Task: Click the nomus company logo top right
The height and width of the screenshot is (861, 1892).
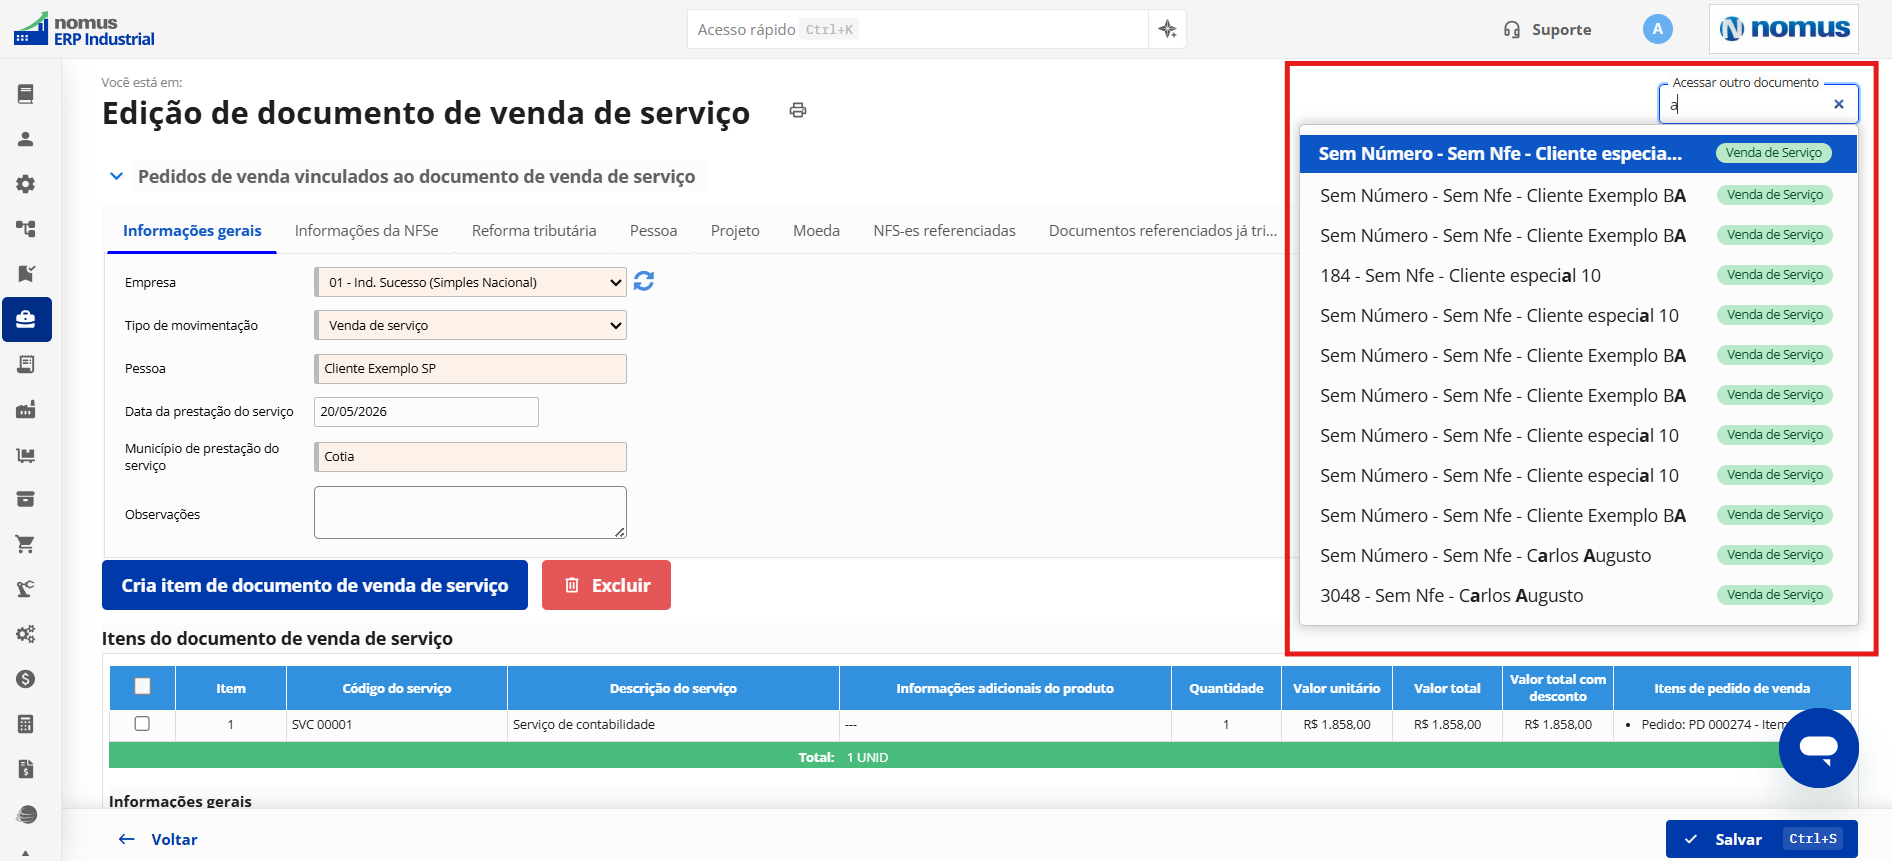Action: pos(1784,29)
